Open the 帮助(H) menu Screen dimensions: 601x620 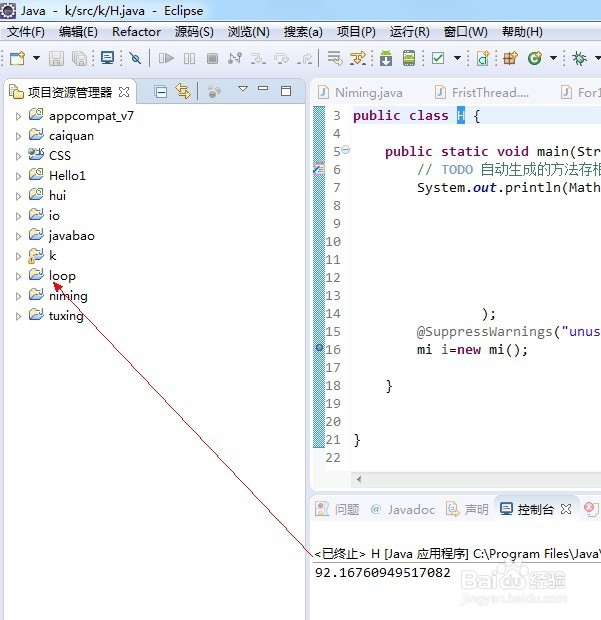(522, 32)
